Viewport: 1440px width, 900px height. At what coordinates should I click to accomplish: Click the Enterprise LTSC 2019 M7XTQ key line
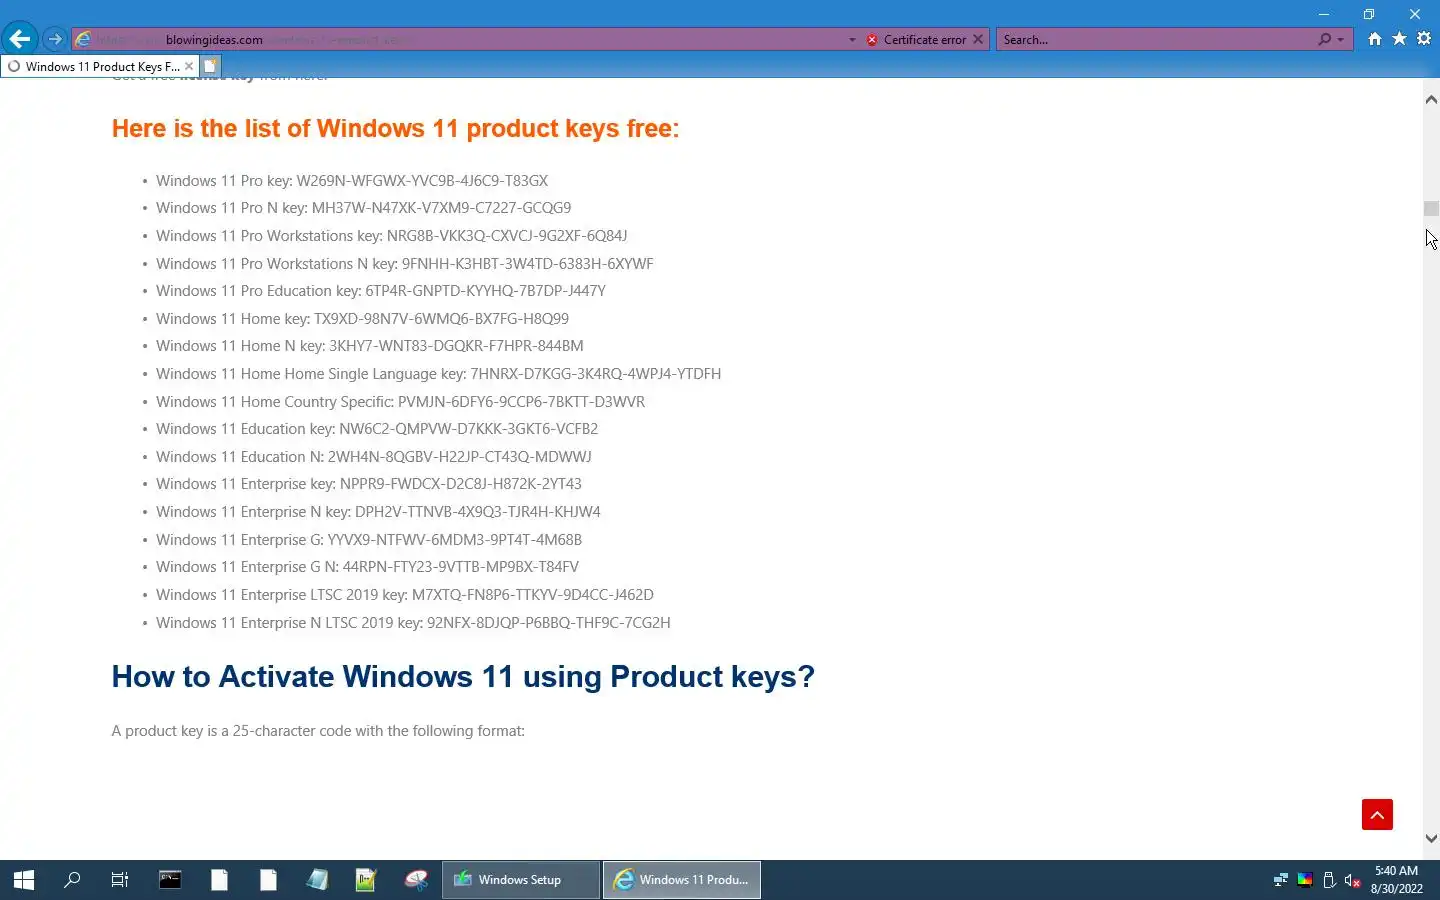pyautogui.click(x=405, y=595)
